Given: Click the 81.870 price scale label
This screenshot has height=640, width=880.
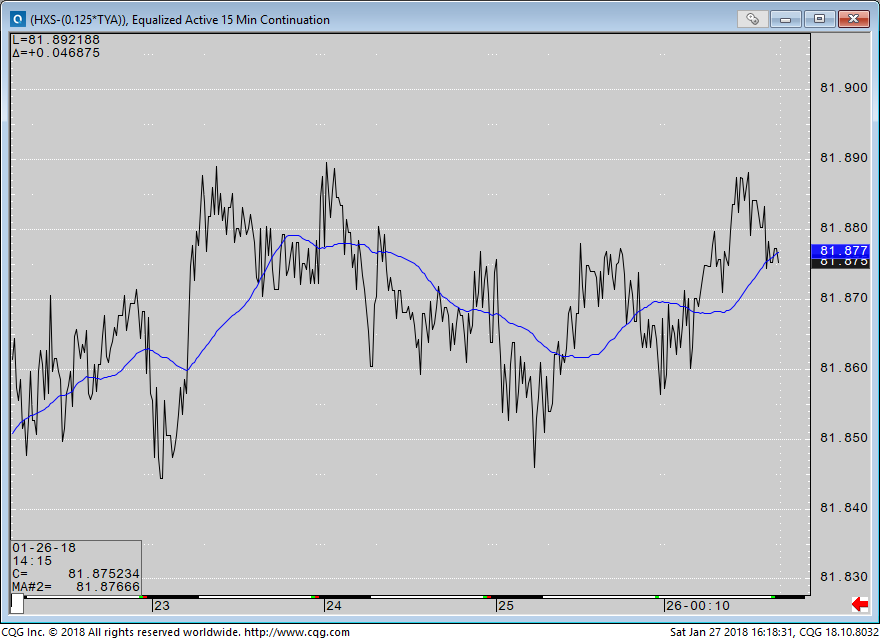Looking at the screenshot, I should click(844, 298).
